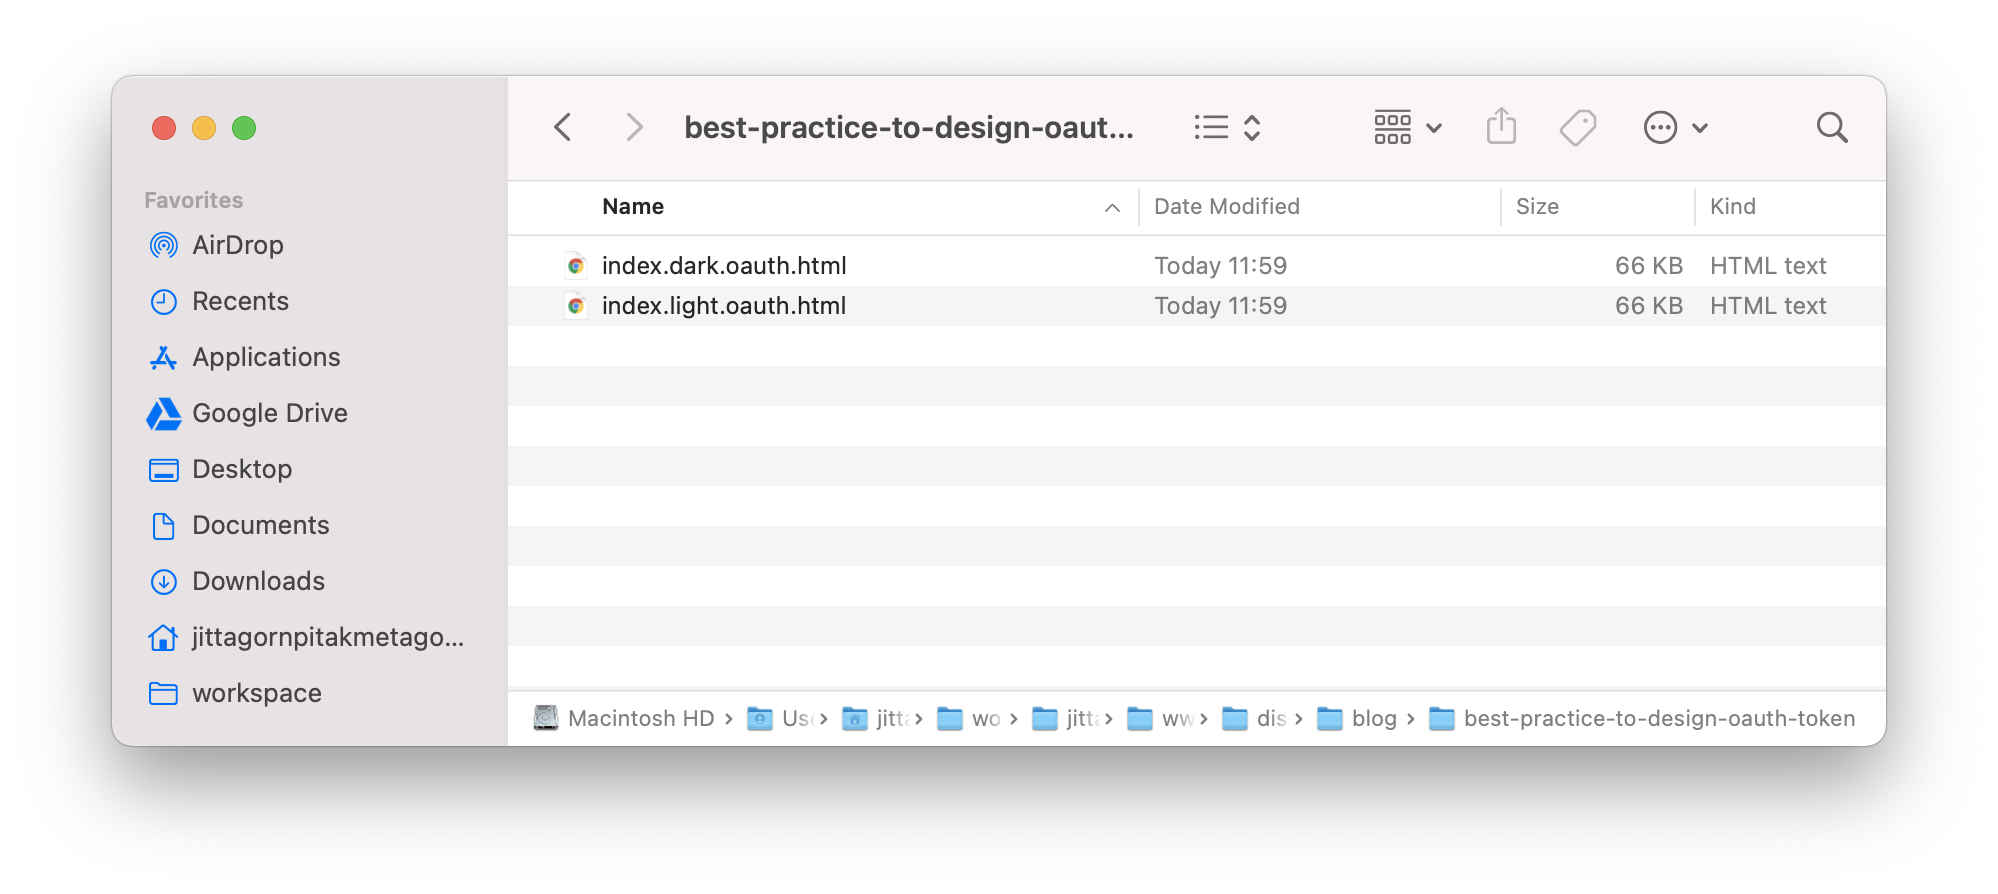The width and height of the screenshot is (1998, 894).
Task: Open the Finder search magnifier
Action: 1831,128
